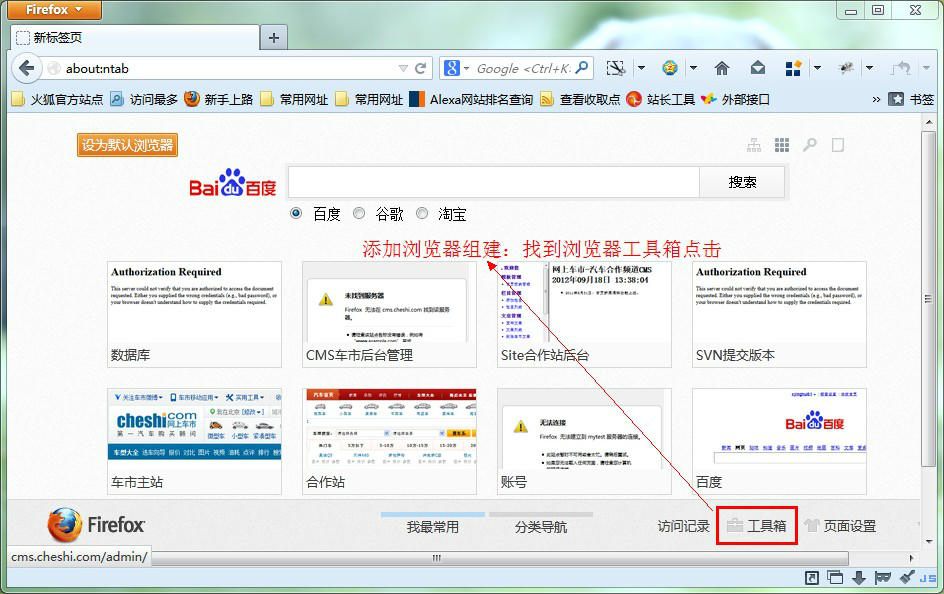The image size is (944, 594).
Task: Switch to 我最常用 tab
Action: click(x=432, y=527)
